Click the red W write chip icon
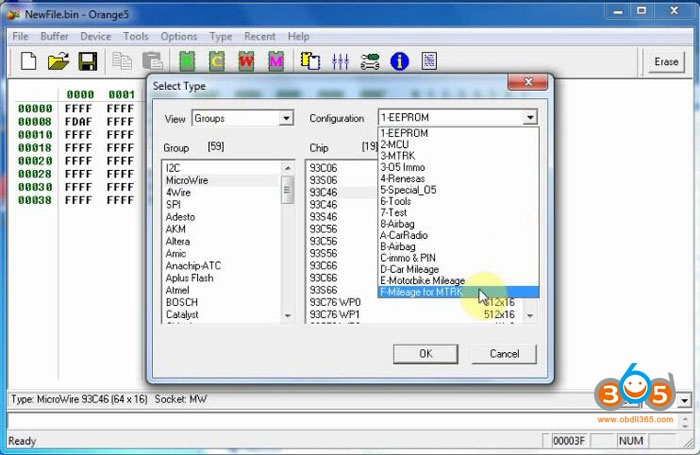Screen dimensions: 700x455 [246, 61]
